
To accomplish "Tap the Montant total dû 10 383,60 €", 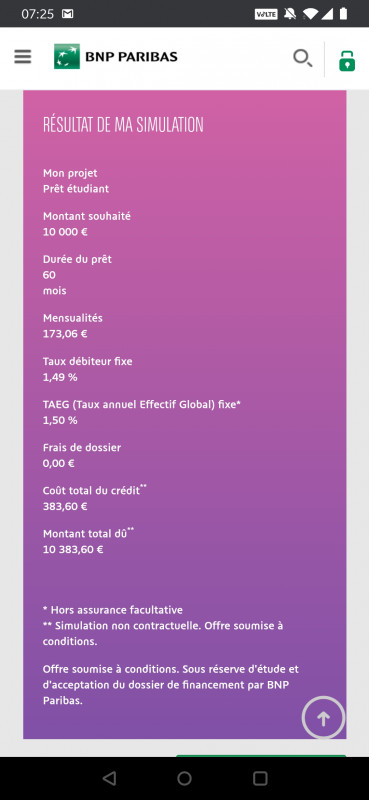I will [73, 550].
